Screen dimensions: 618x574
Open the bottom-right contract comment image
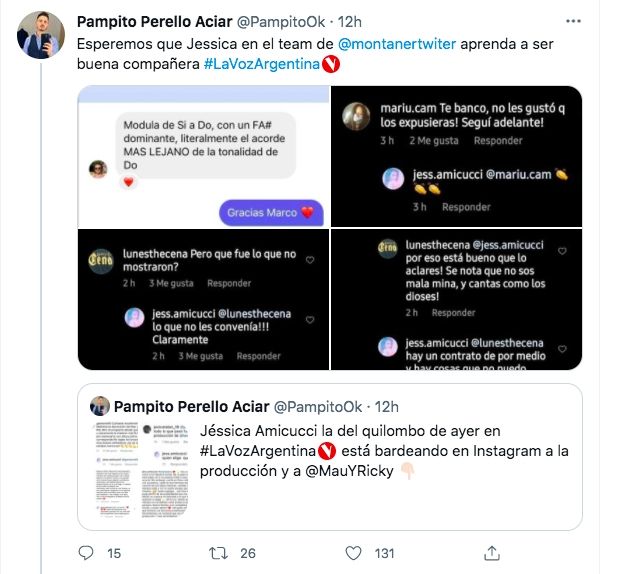pos(457,300)
